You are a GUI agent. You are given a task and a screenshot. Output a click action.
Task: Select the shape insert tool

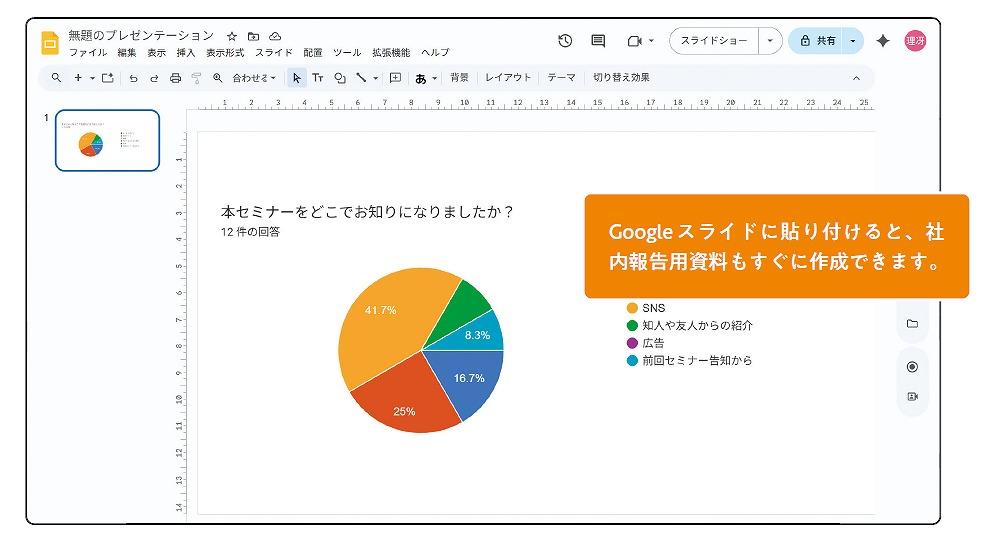[340, 78]
